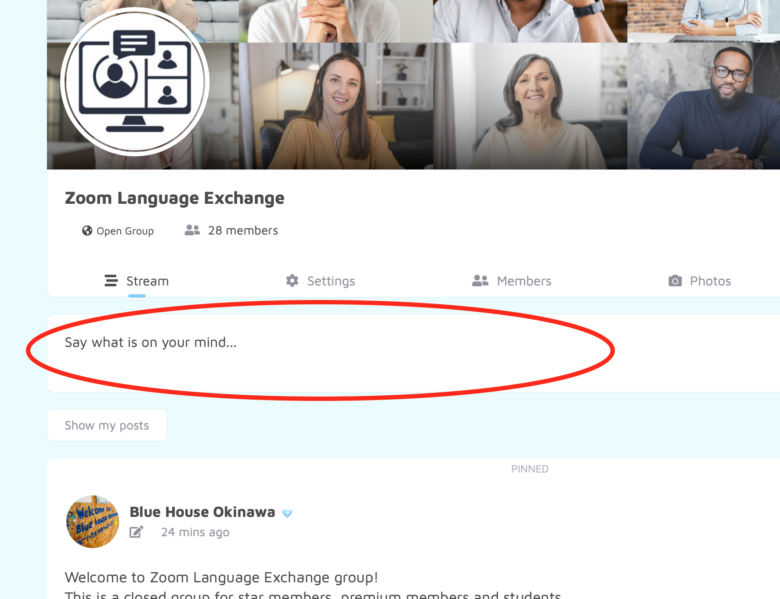Click the globe icon beside Open Group
Viewport: 780px width, 599px height.
tap(87, 231)
